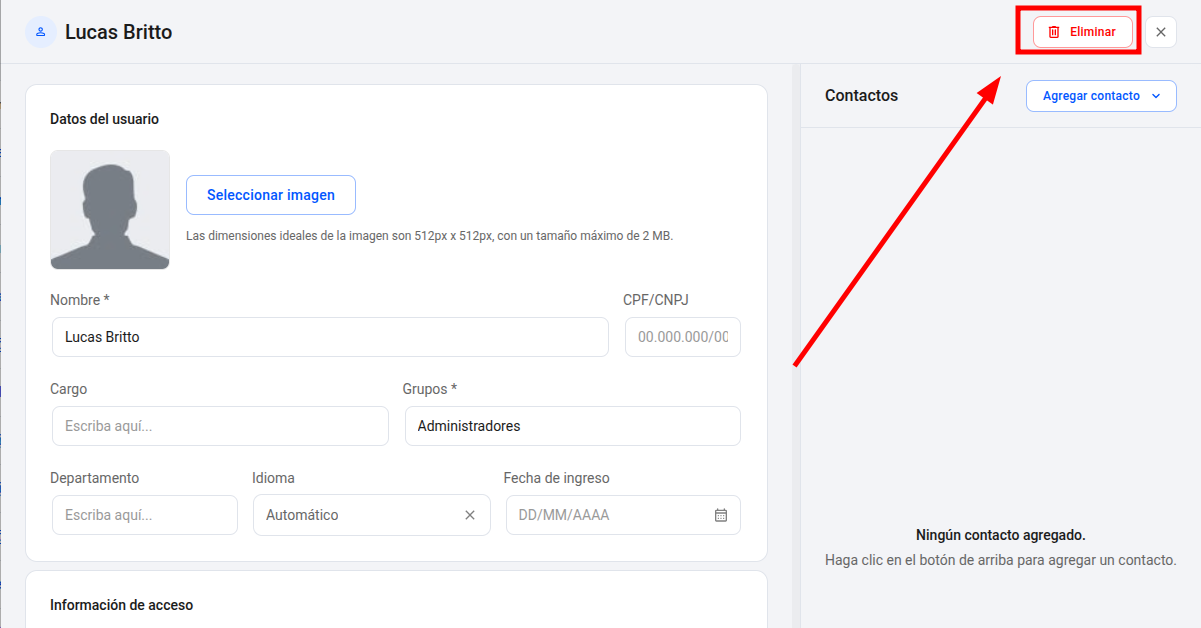The image size is (1201, 628).
Task: Click the Cargo input field
Action: [x=220, y=426]
